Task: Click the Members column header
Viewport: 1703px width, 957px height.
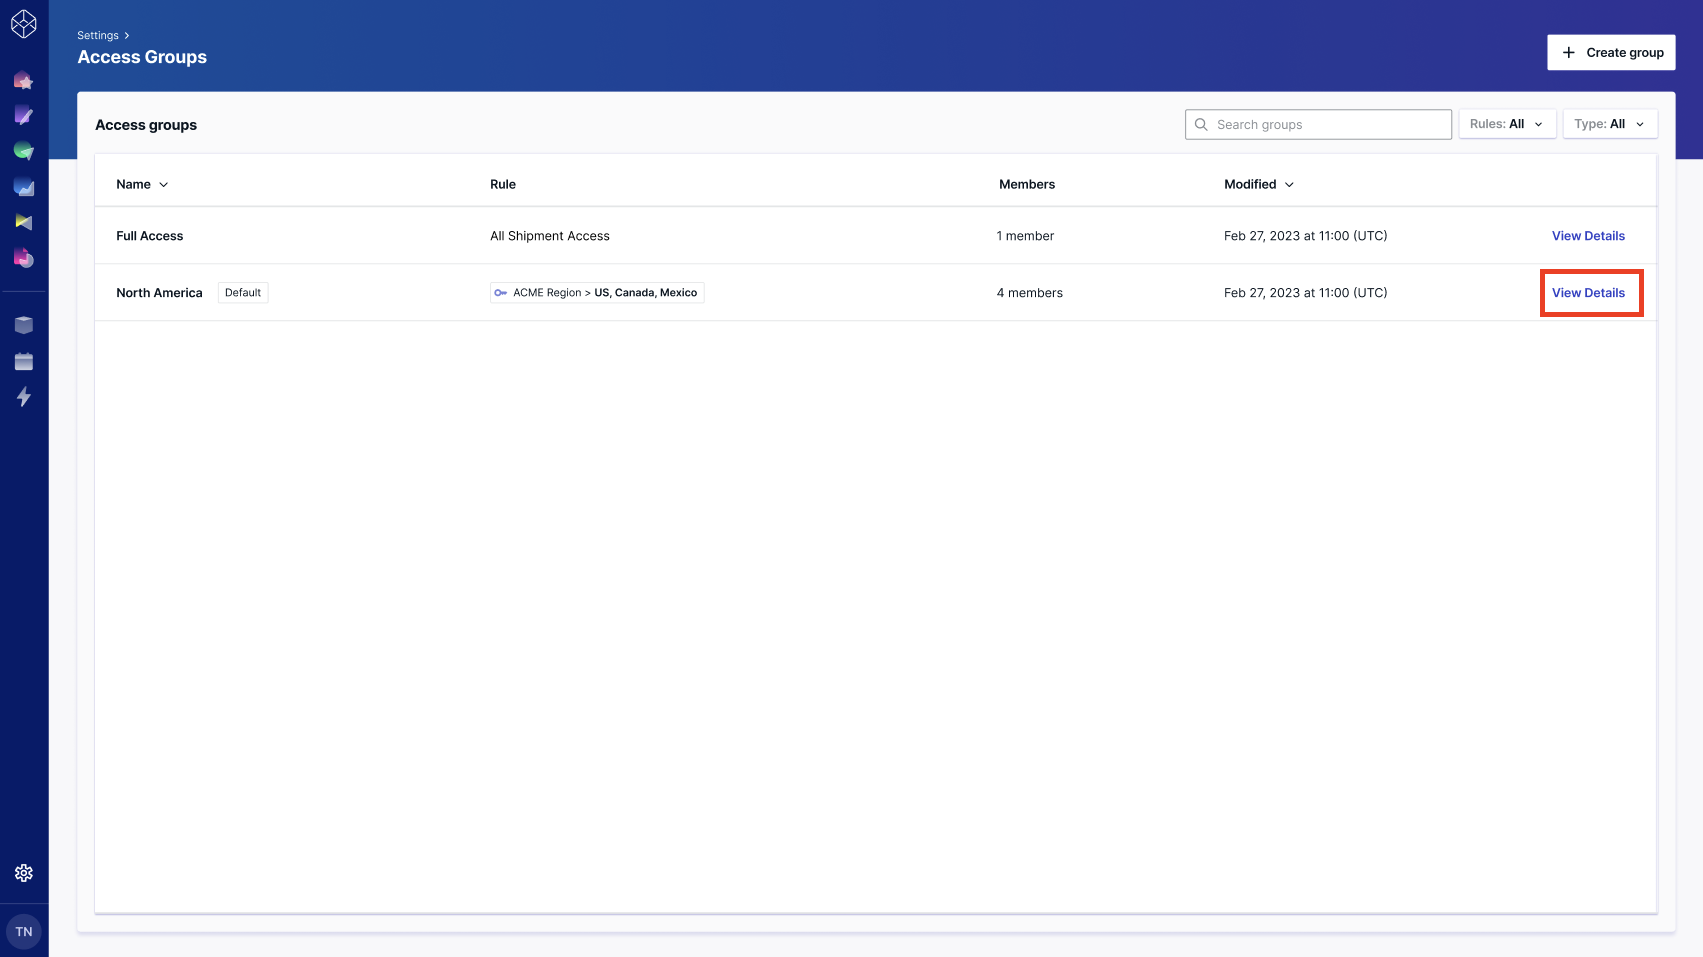Action: click(x=1027, y=184)
